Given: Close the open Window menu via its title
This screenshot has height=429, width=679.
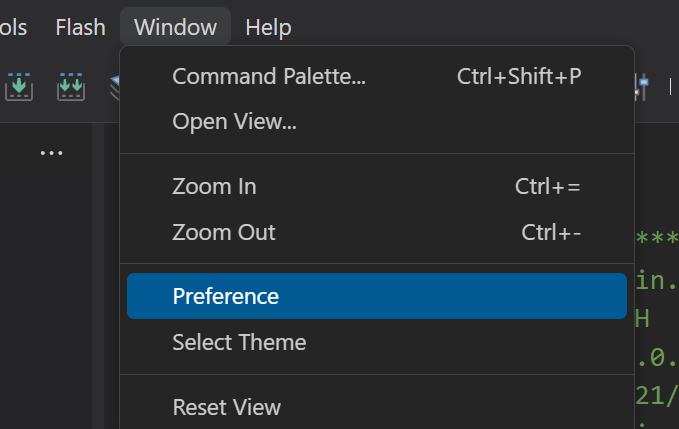Looking at the screenshot, I should 175,27.
